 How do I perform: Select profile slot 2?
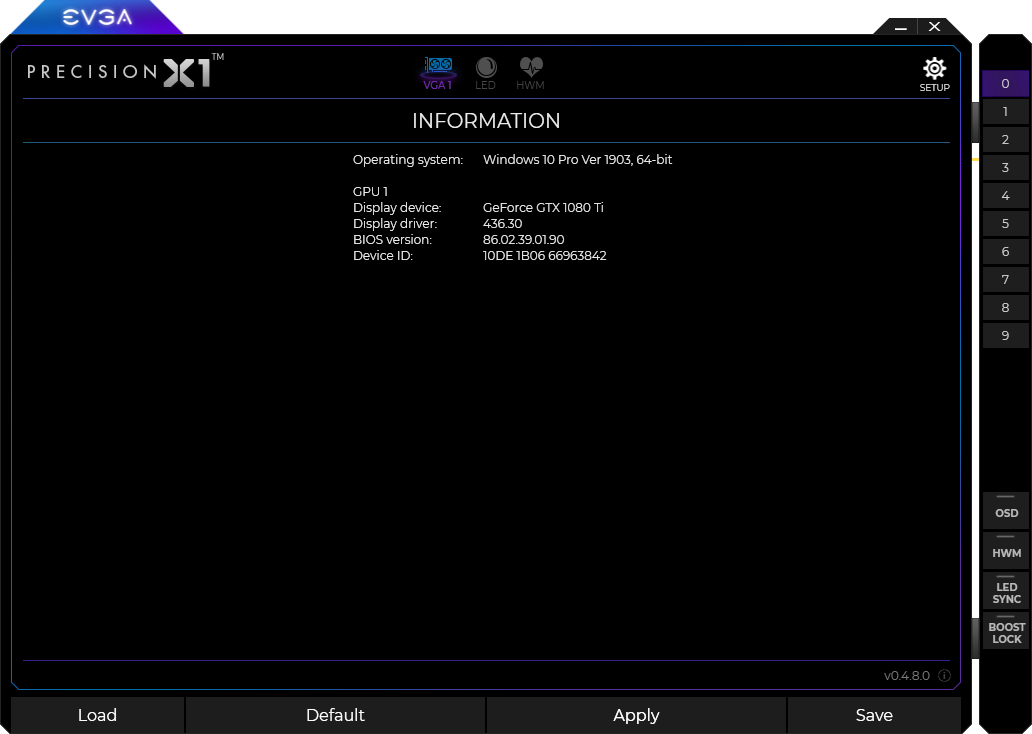[x=1005, y=140]
